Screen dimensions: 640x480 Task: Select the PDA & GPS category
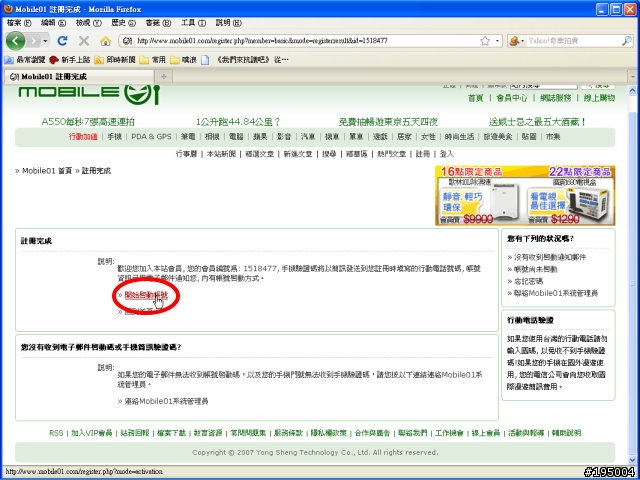[151, 137]
